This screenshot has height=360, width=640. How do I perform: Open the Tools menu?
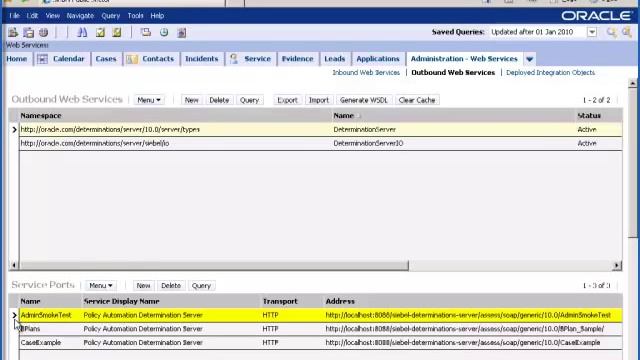click(135, 16)
